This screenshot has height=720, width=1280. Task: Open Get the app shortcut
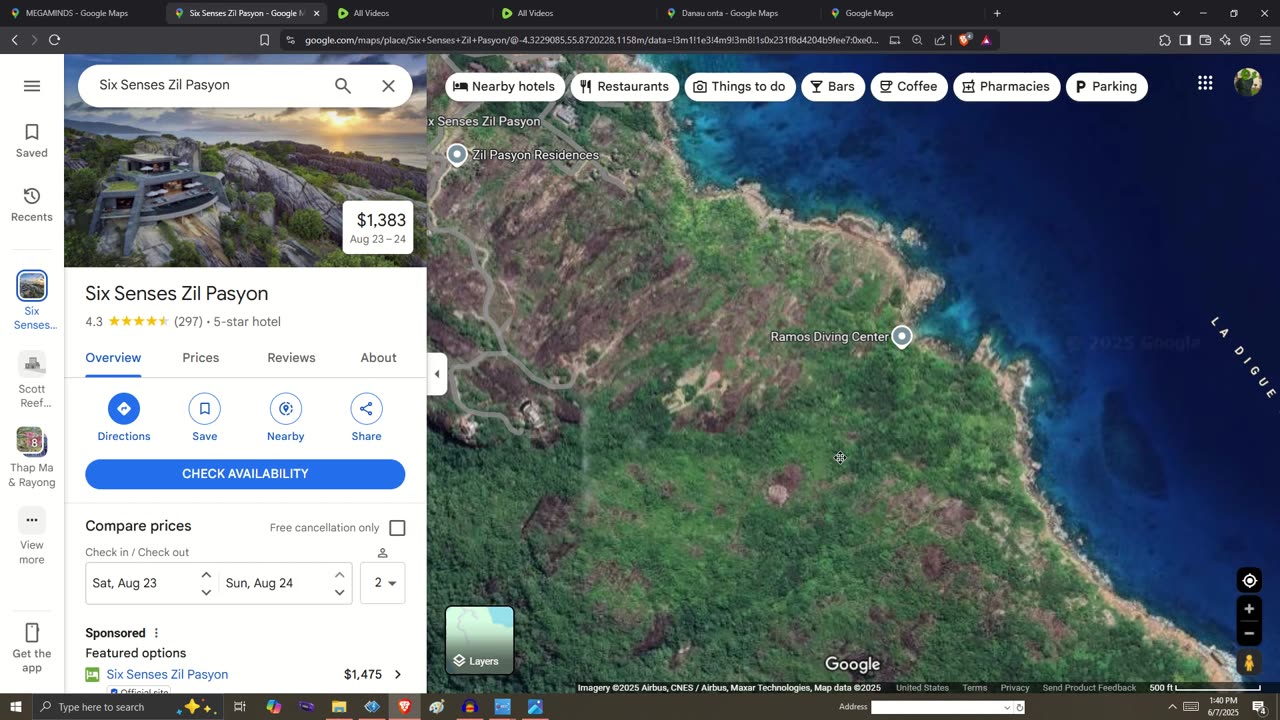click(x=32, y=647)
